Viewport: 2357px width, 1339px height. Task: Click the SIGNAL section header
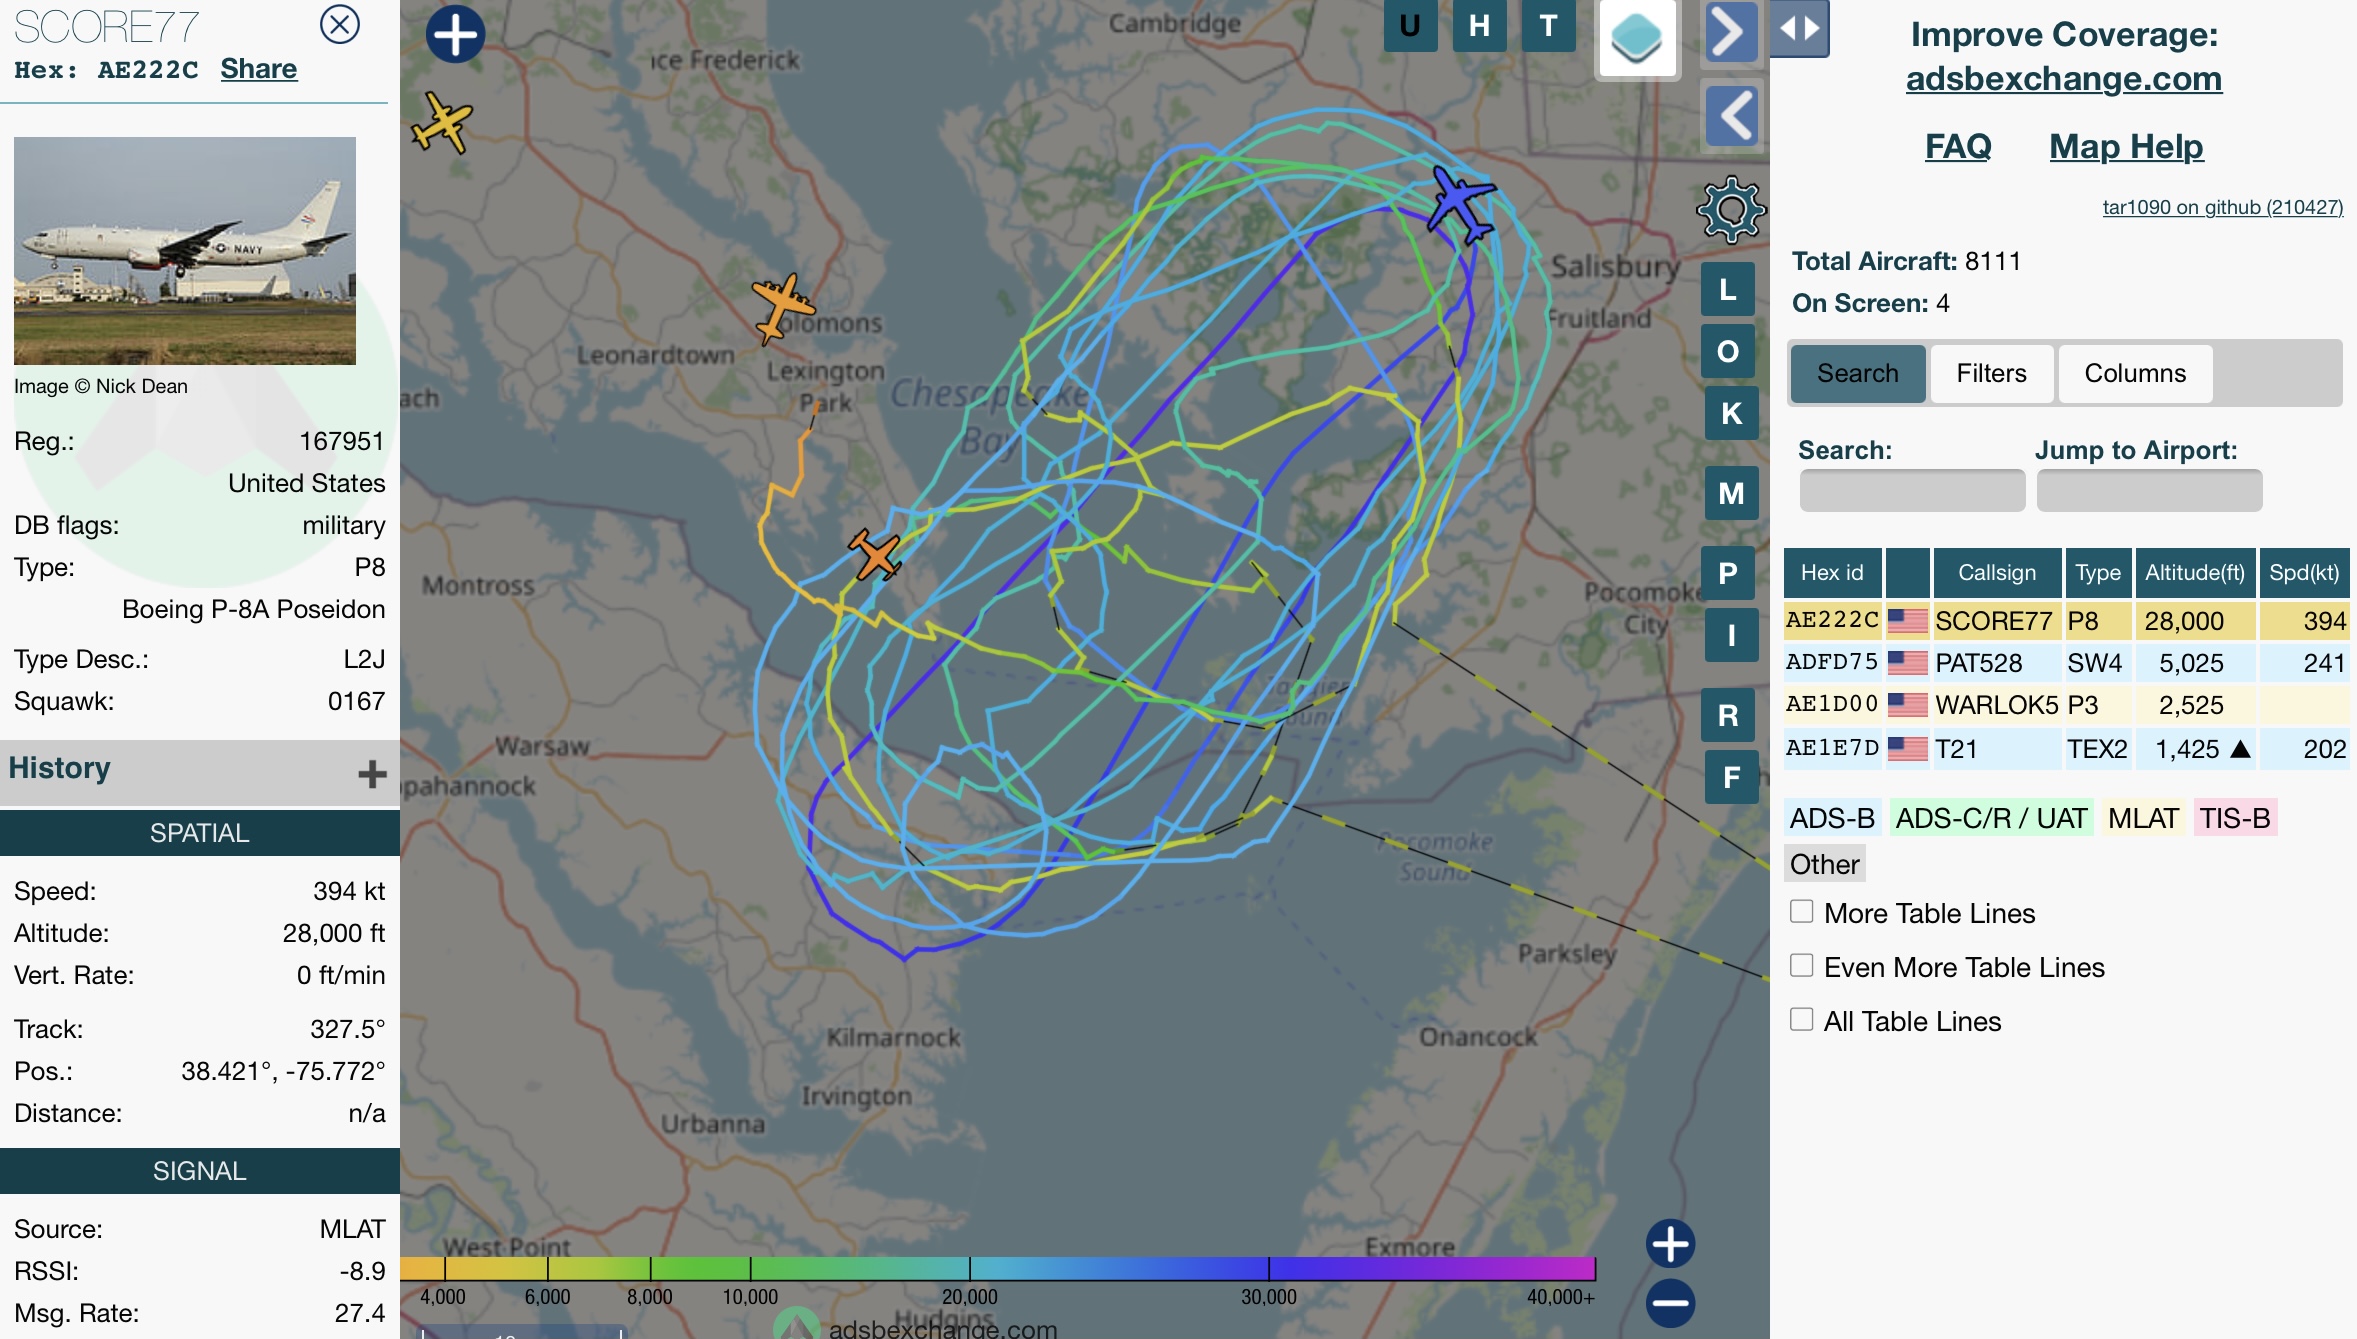pyautogui.click(x=200, y=1171)
